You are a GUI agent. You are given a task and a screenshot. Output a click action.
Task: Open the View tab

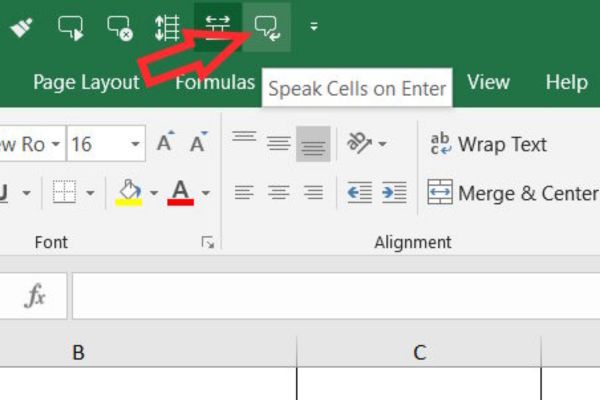[488, 82]
